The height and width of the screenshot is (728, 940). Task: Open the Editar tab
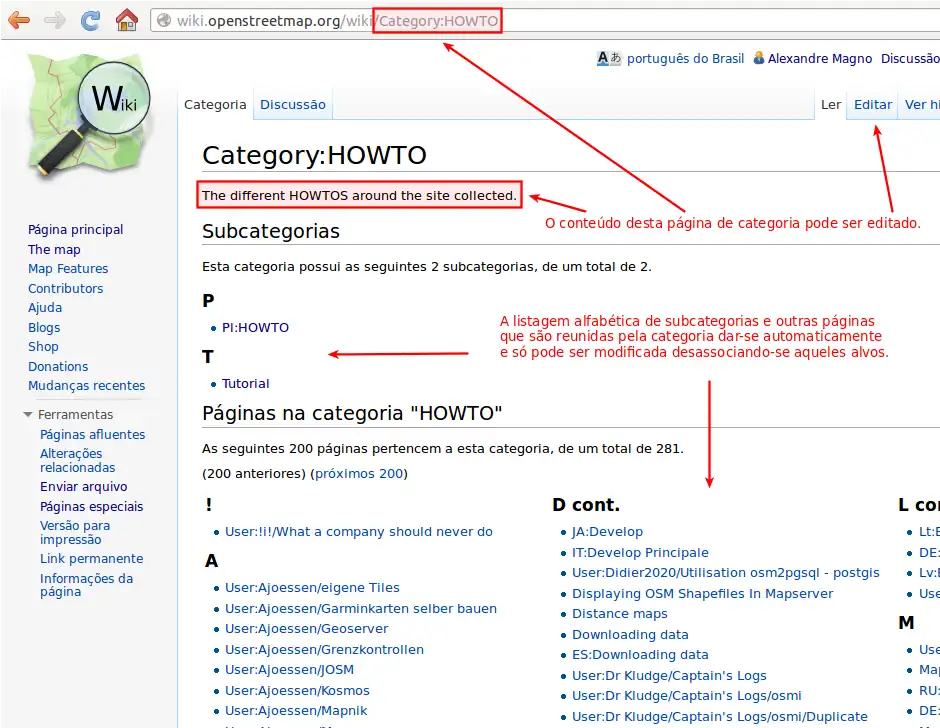point(872,104)
